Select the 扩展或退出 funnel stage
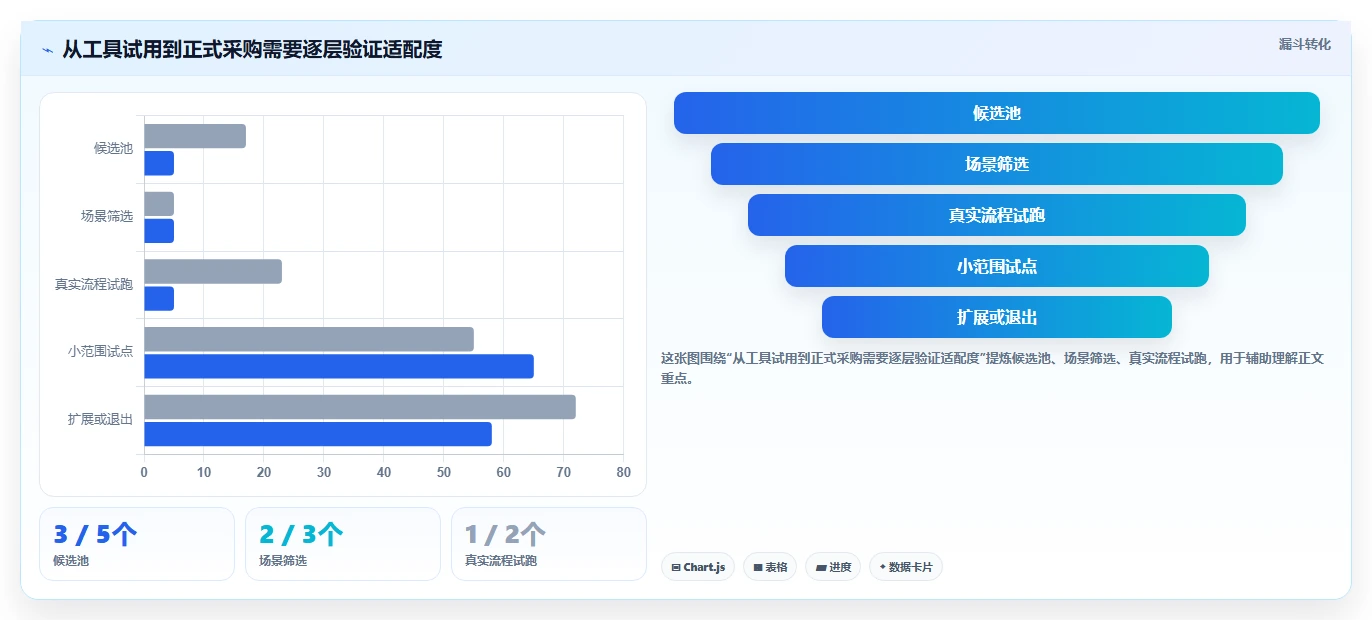This screenshot has height=620, width=1372. (997, 317)
